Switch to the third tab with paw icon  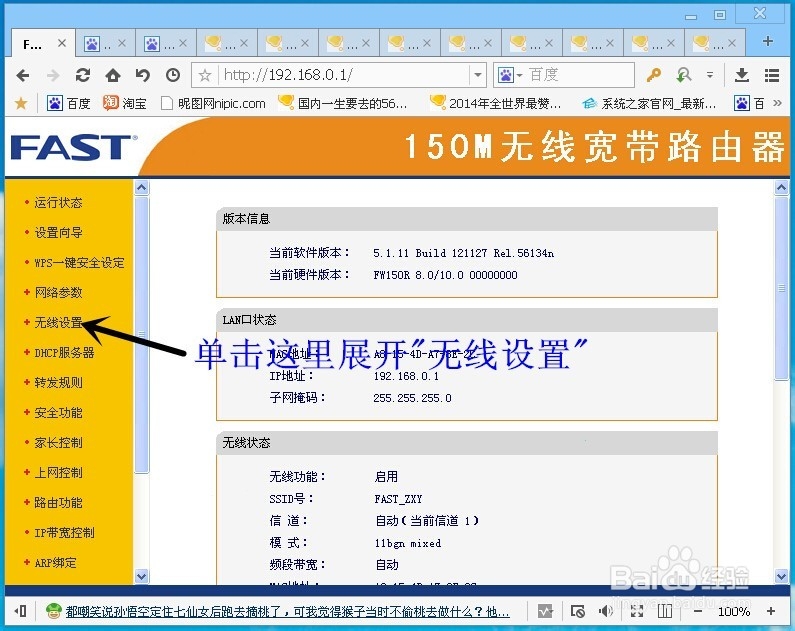tap(166, 44)
